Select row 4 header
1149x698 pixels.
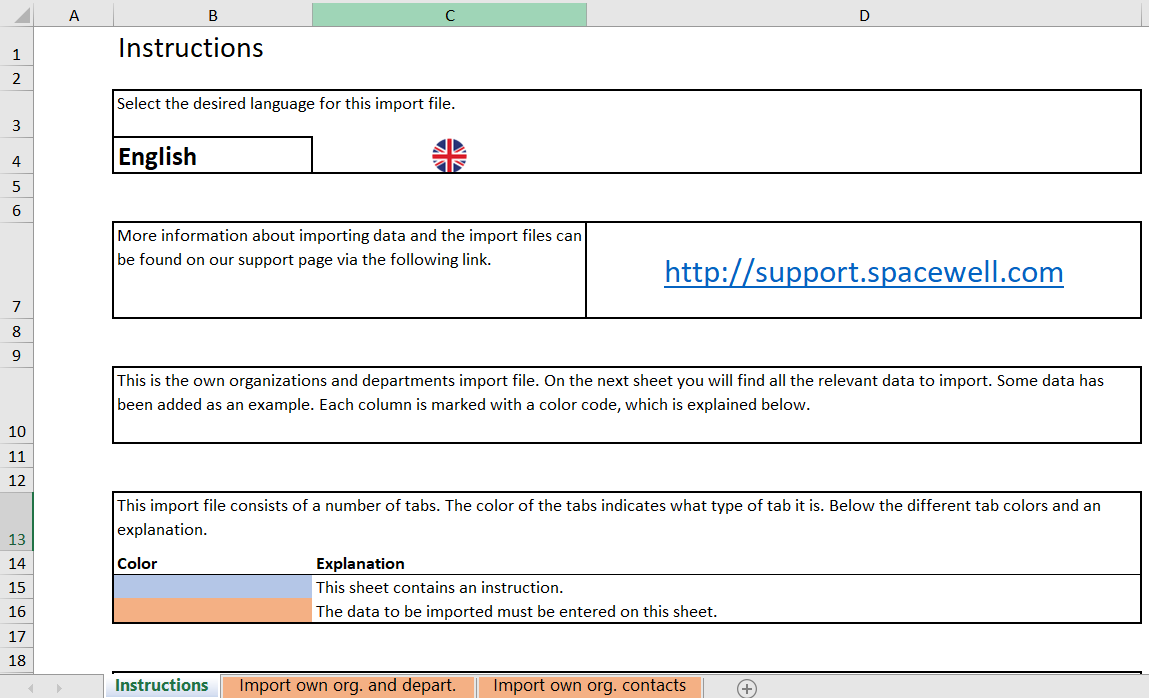coord(16,155)
